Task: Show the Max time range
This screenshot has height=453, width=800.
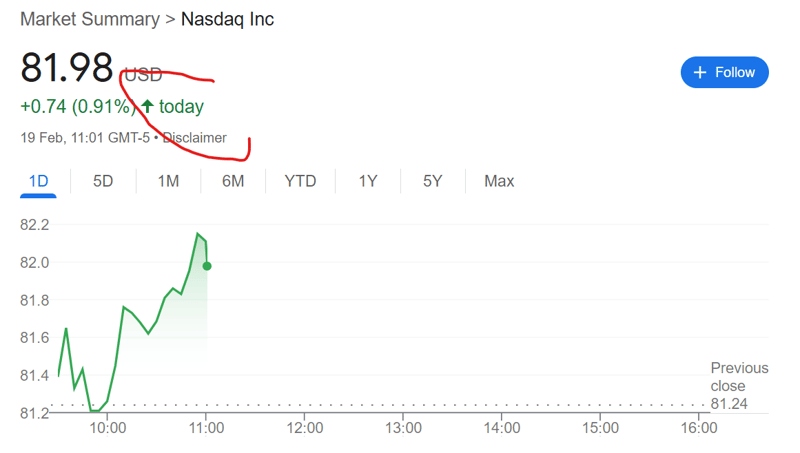Action: 499,181
